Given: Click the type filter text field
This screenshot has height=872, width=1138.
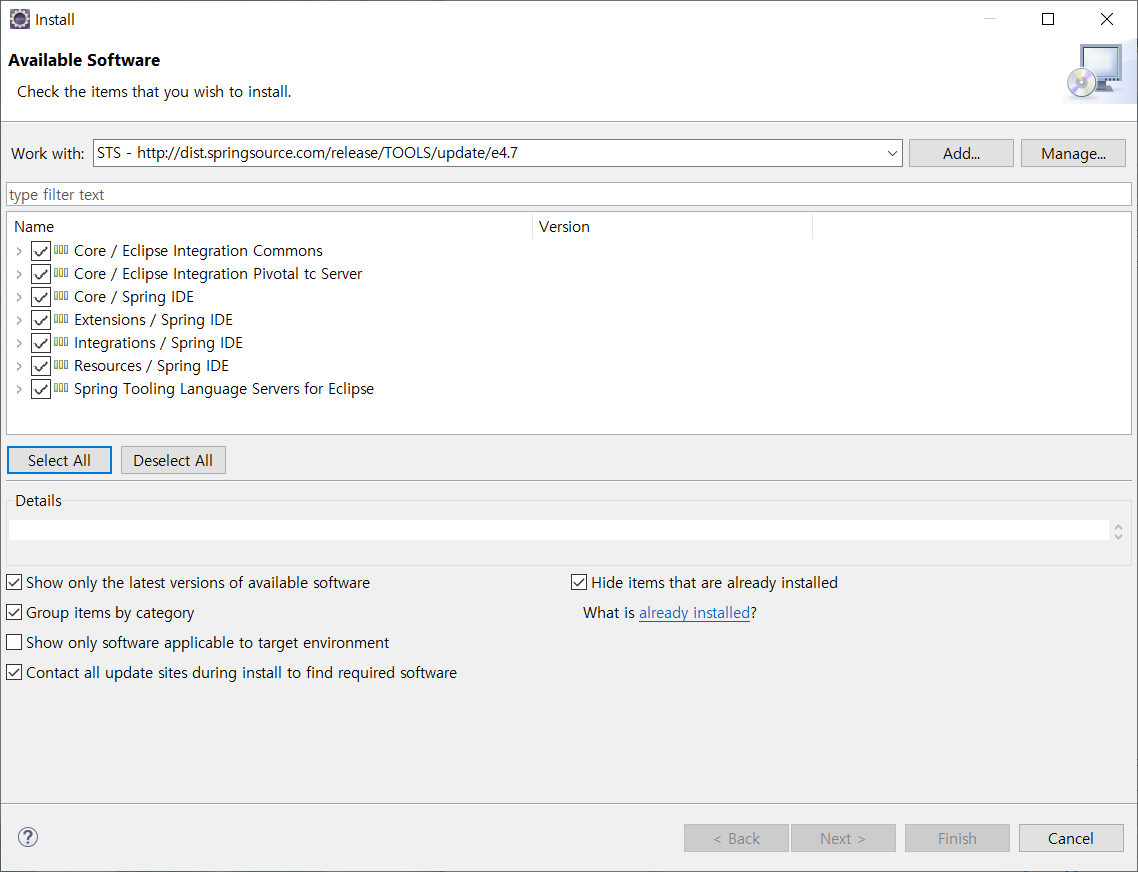Looking at the screenshot, I should (568, 195).
